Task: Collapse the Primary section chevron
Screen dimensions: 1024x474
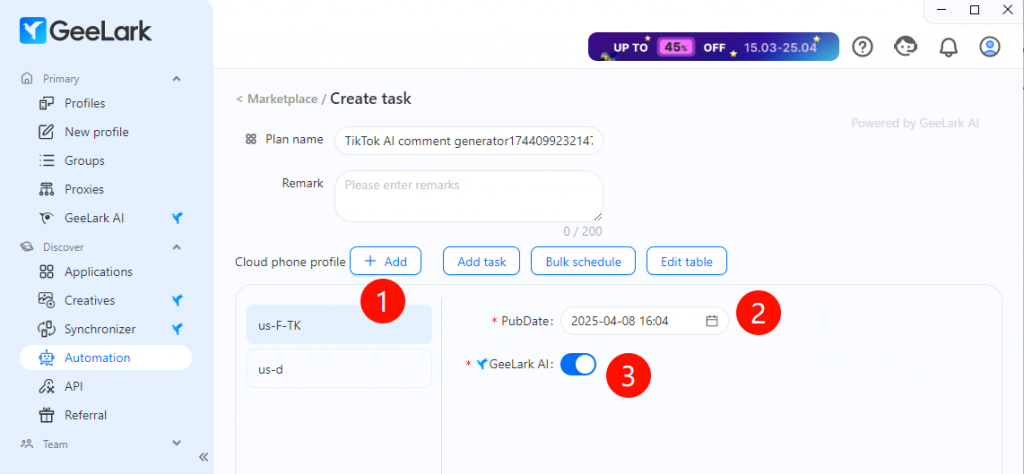Action: pyautogui.click(x=176, y=78)
